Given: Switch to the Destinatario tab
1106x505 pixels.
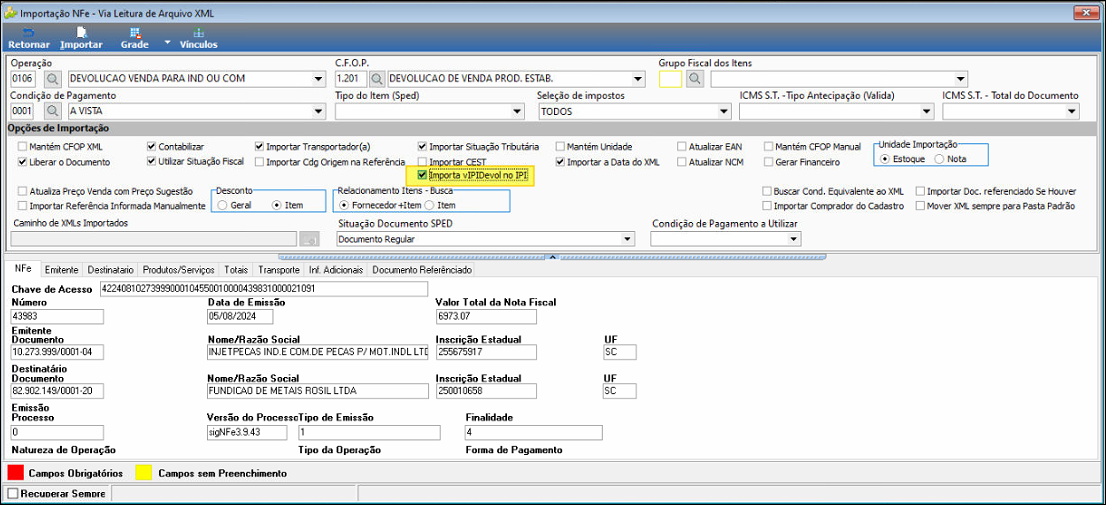Looking at the screenshot, I should click(110, 270).
